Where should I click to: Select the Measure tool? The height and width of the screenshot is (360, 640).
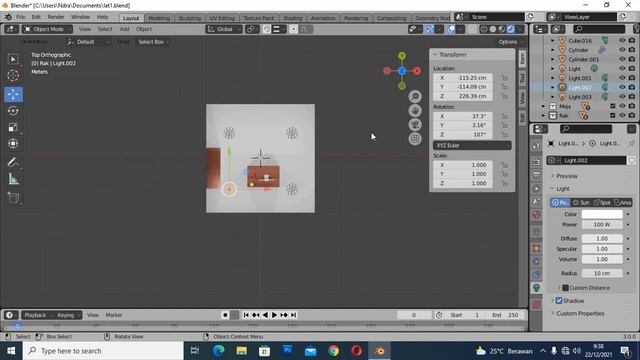(x=13, y=179)
